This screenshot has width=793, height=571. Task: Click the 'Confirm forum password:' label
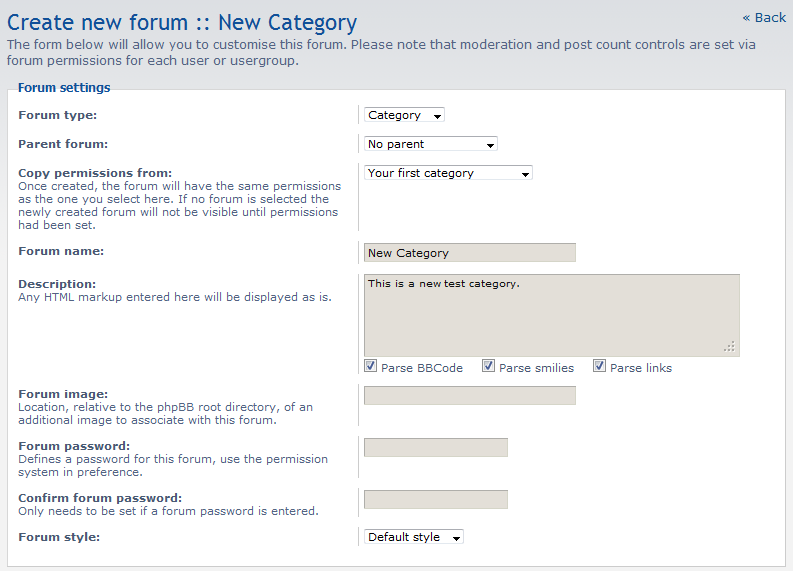tap(100, 498)
